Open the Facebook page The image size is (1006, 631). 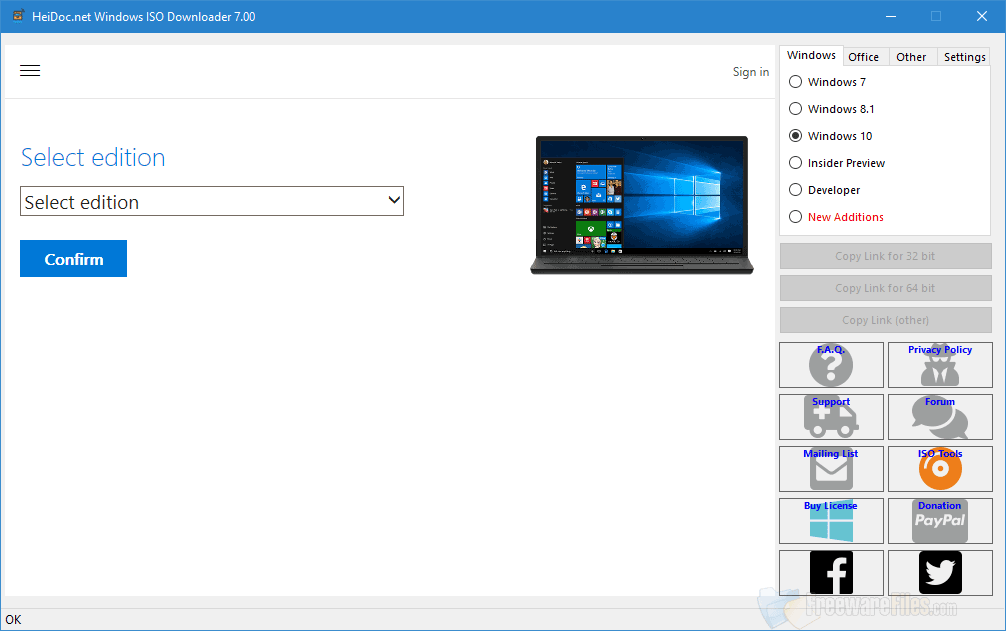pyautogui.click(x=830, y=572)
